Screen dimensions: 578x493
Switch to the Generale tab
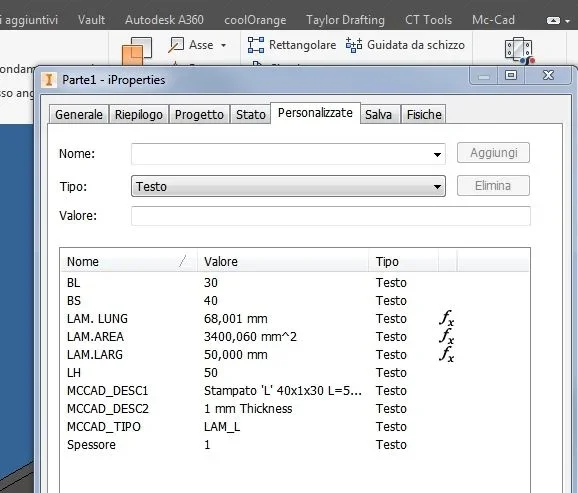pyautogui.click(x=79, y=114)
